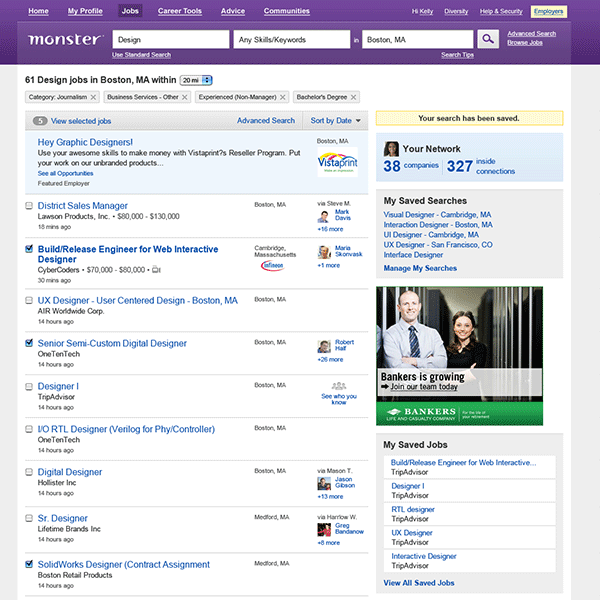Click the Any Skills/Keywords field
The width and height of the screenshot is (600, 600).
[292, 39]
